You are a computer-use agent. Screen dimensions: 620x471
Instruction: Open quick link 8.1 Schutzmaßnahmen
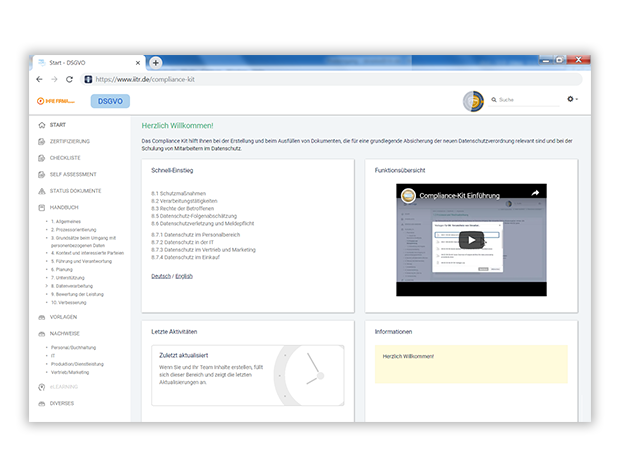(179, 194)
